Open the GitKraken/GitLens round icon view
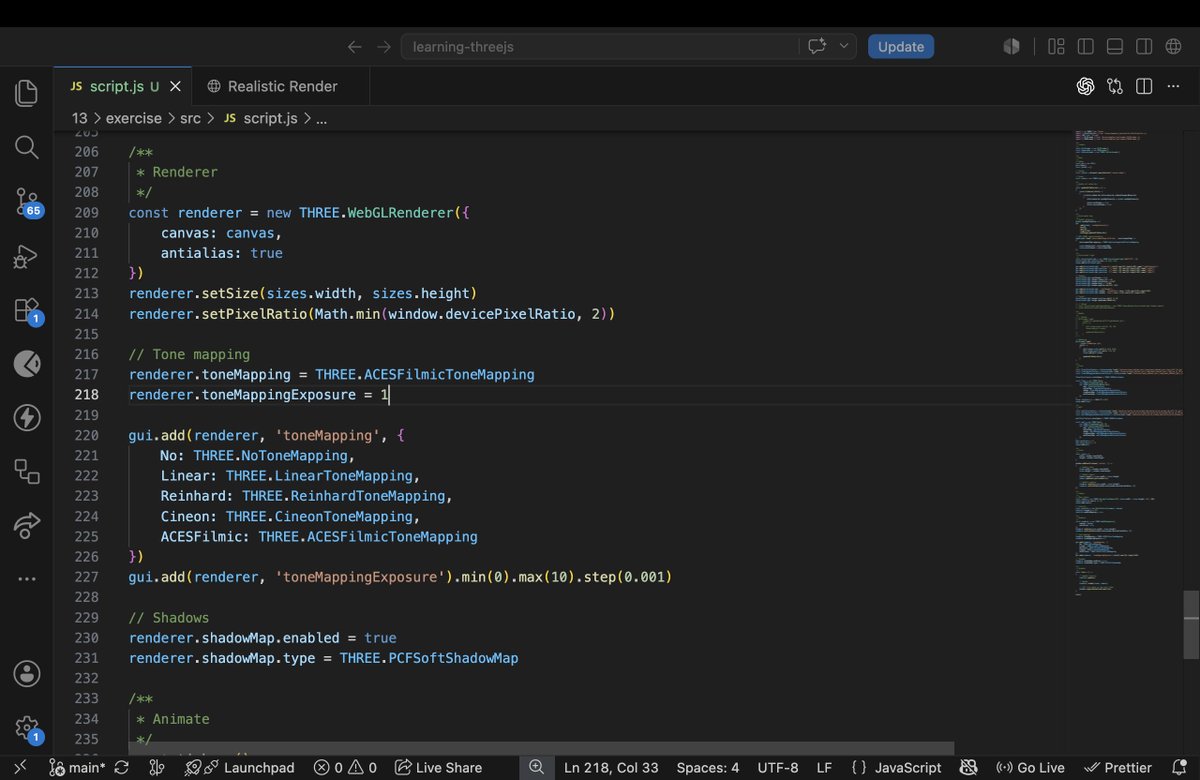The width and height of the screenshot is (1200, 780). tap(27, 364)
